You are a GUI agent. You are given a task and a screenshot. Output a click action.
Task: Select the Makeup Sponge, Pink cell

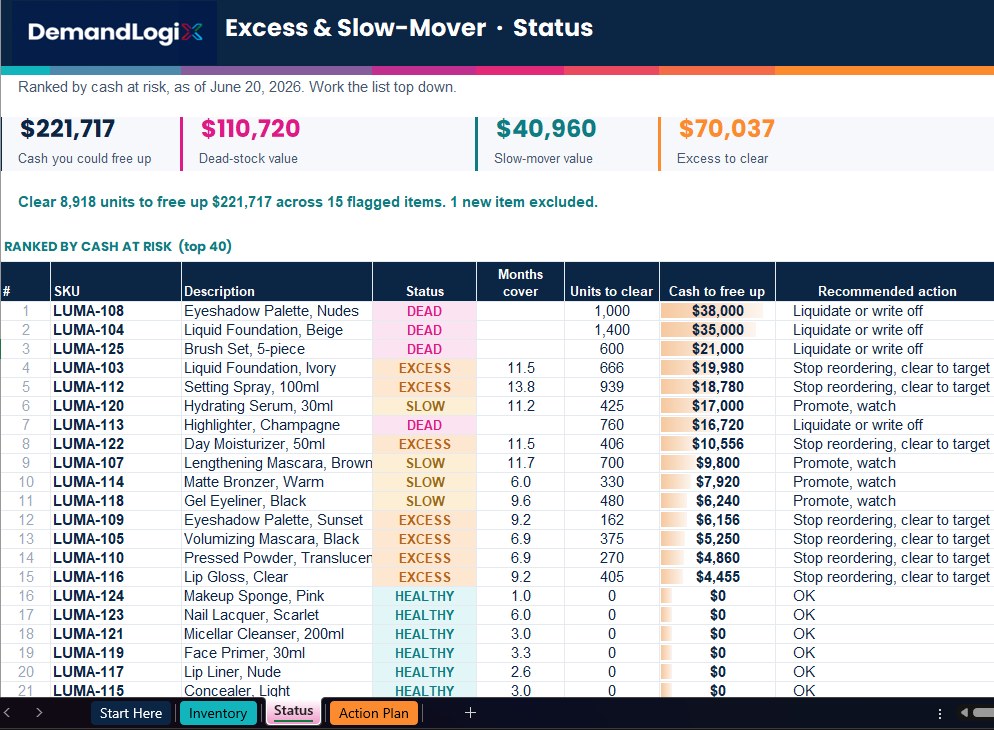277,596
